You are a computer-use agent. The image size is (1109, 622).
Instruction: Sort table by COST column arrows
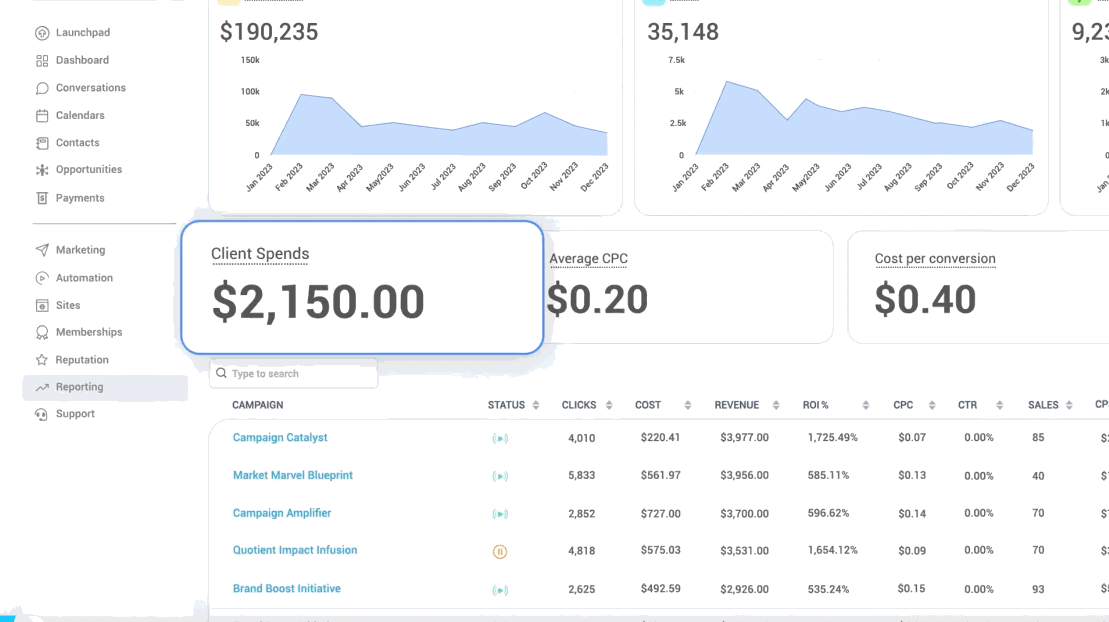pyautogui.click(x=688, y=406)
